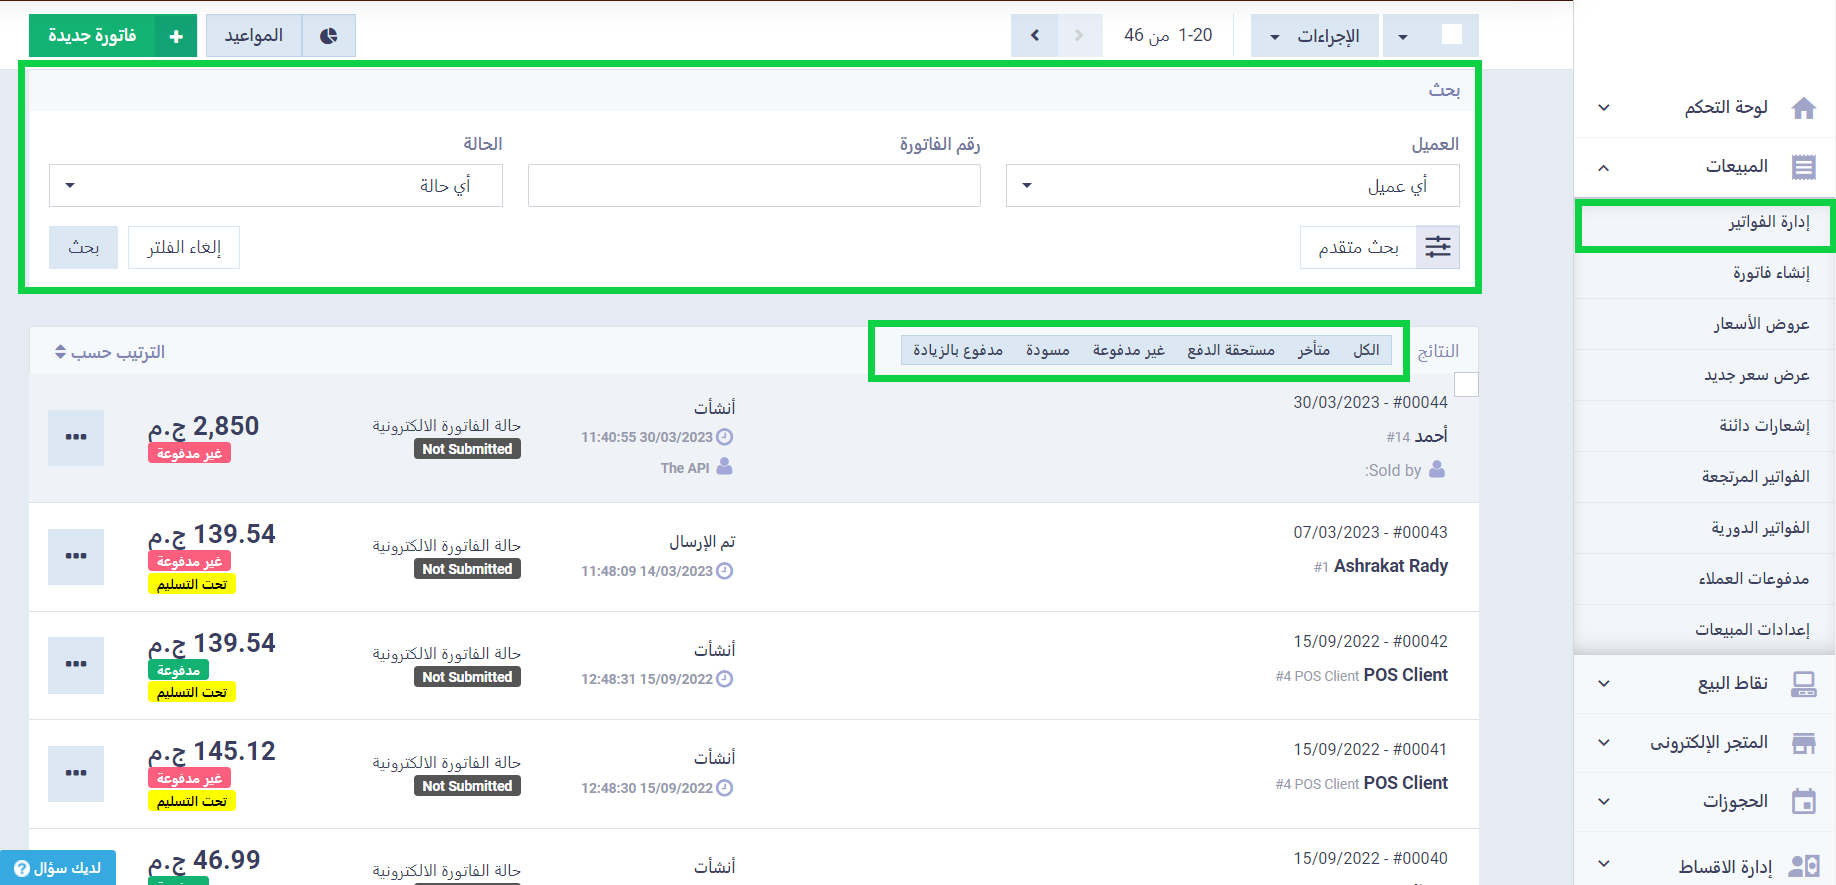Open three-dots menu for the 2,850 invoice
Screen dimensions: 1836x885
(76, 437)
